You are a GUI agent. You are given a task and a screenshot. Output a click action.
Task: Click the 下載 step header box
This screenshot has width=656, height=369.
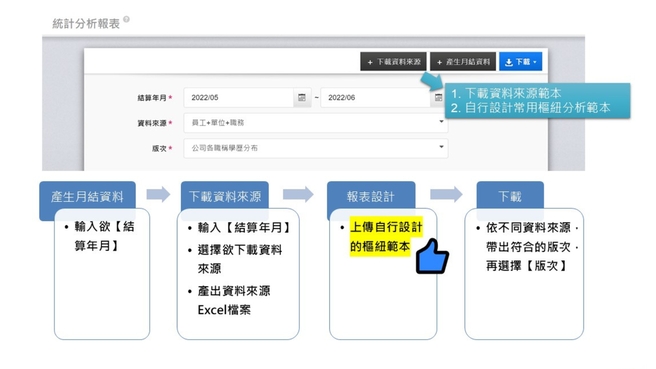click(510, 196)
